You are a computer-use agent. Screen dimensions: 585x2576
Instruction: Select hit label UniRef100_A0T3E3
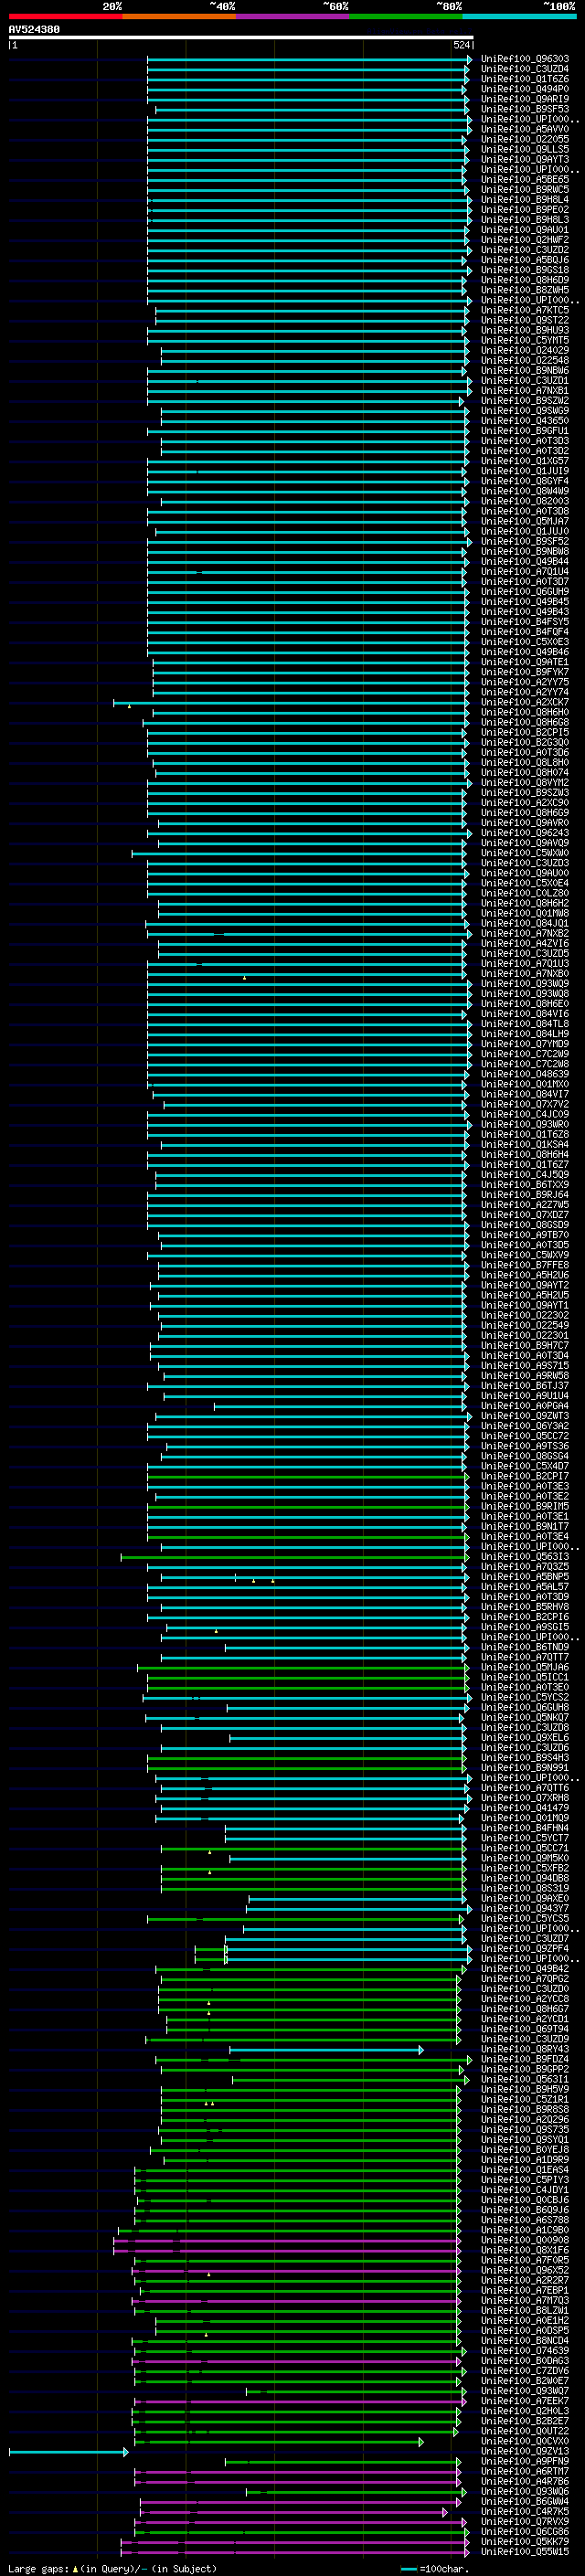[525, 1486]
